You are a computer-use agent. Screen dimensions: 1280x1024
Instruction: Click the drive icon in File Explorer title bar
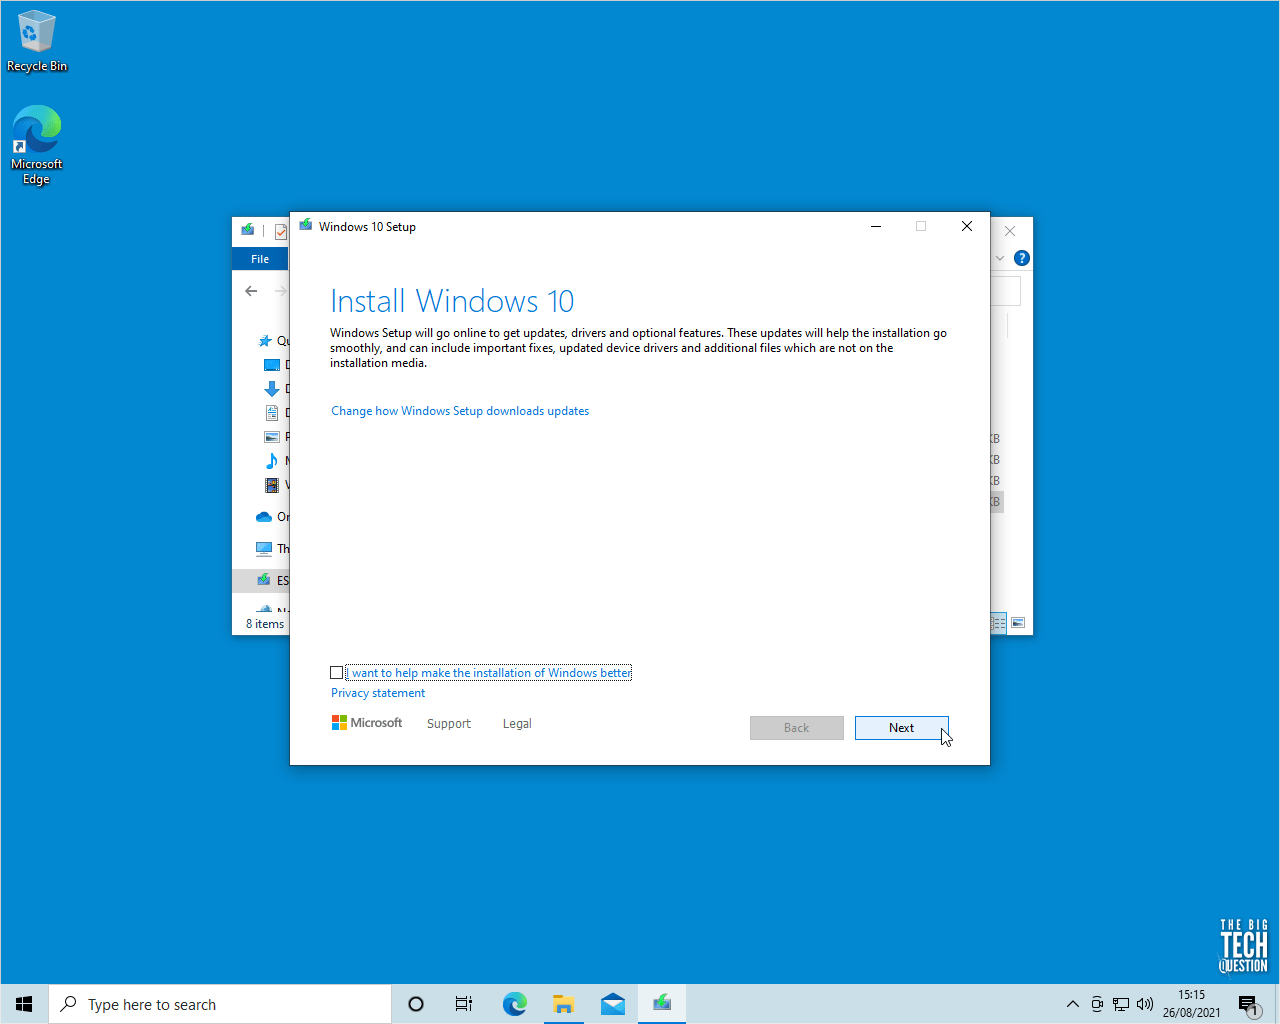247,230
